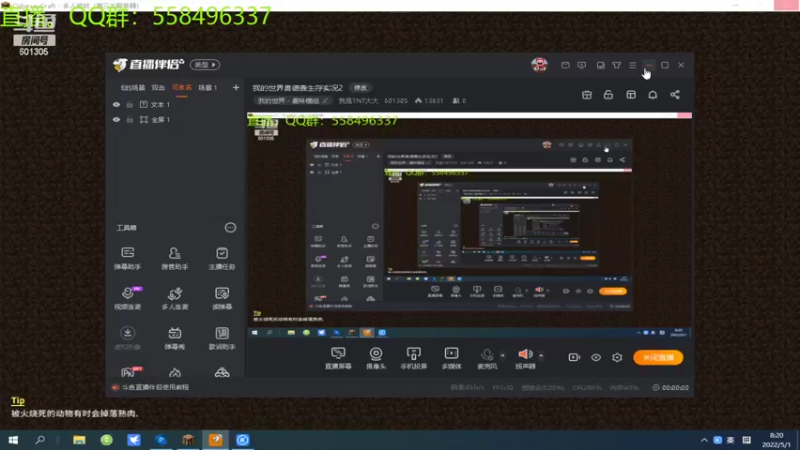The height and width of the screenshot is (450, 800).
Task: Switch to 我的场景 scene tab
Action: (133, 88)
